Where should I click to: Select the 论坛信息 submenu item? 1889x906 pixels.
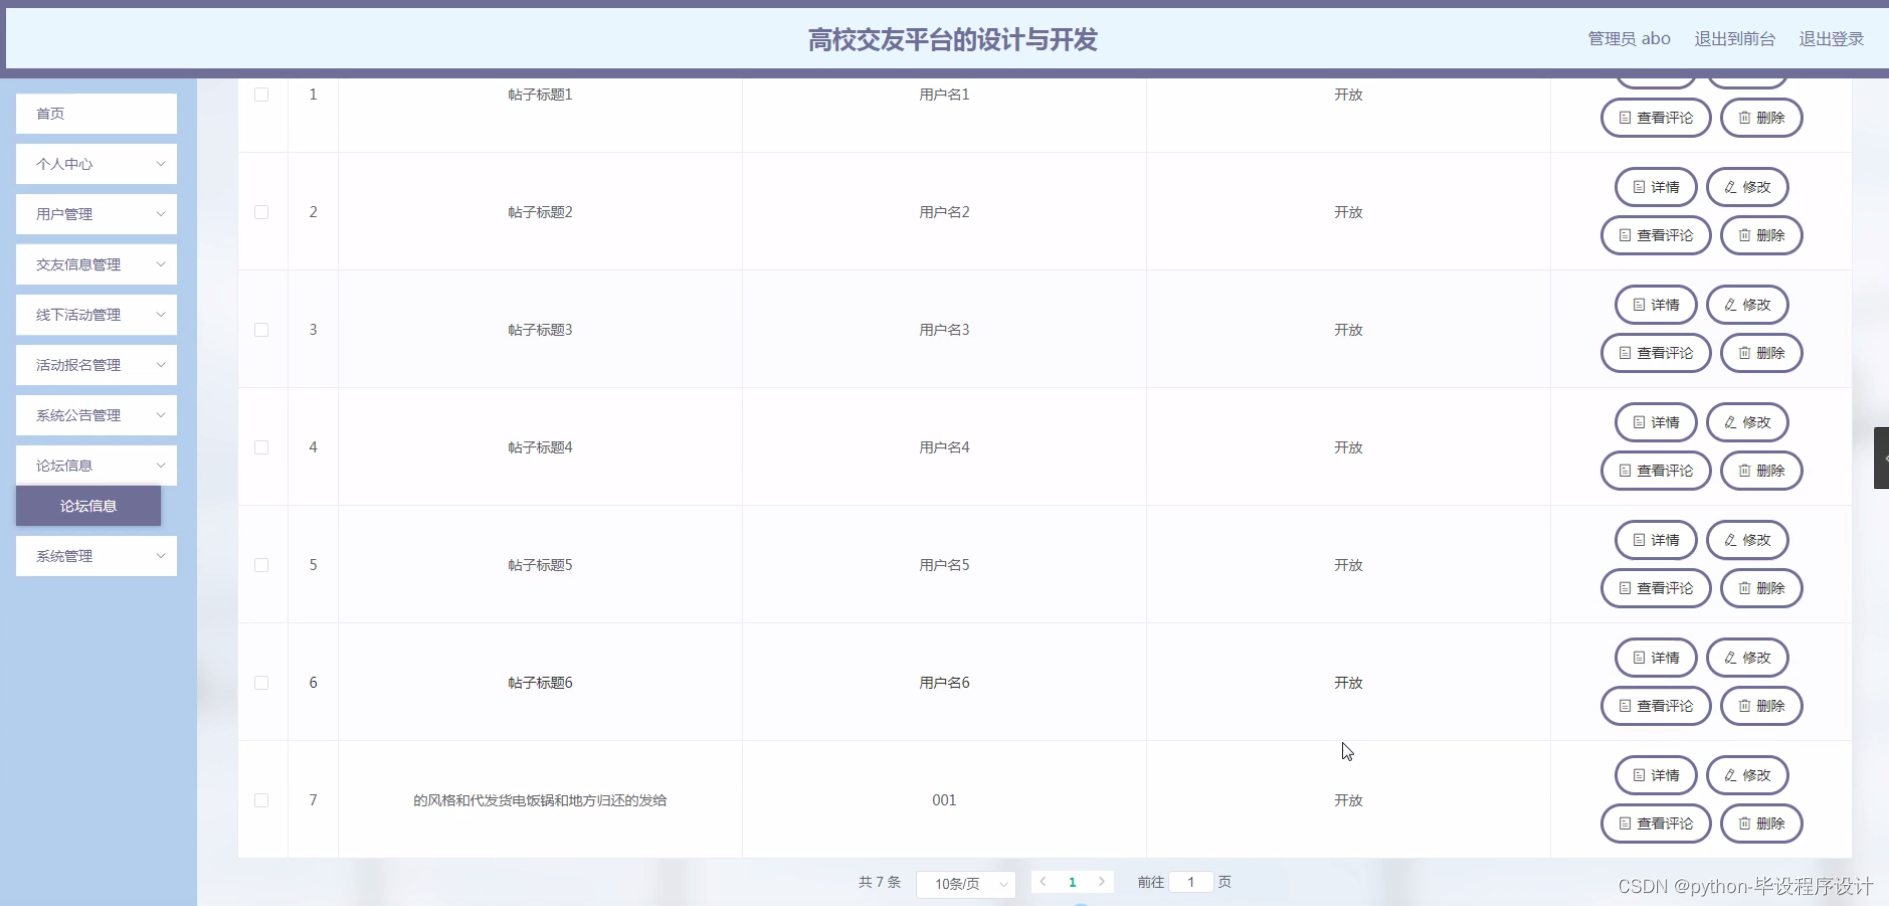point(88,505)
